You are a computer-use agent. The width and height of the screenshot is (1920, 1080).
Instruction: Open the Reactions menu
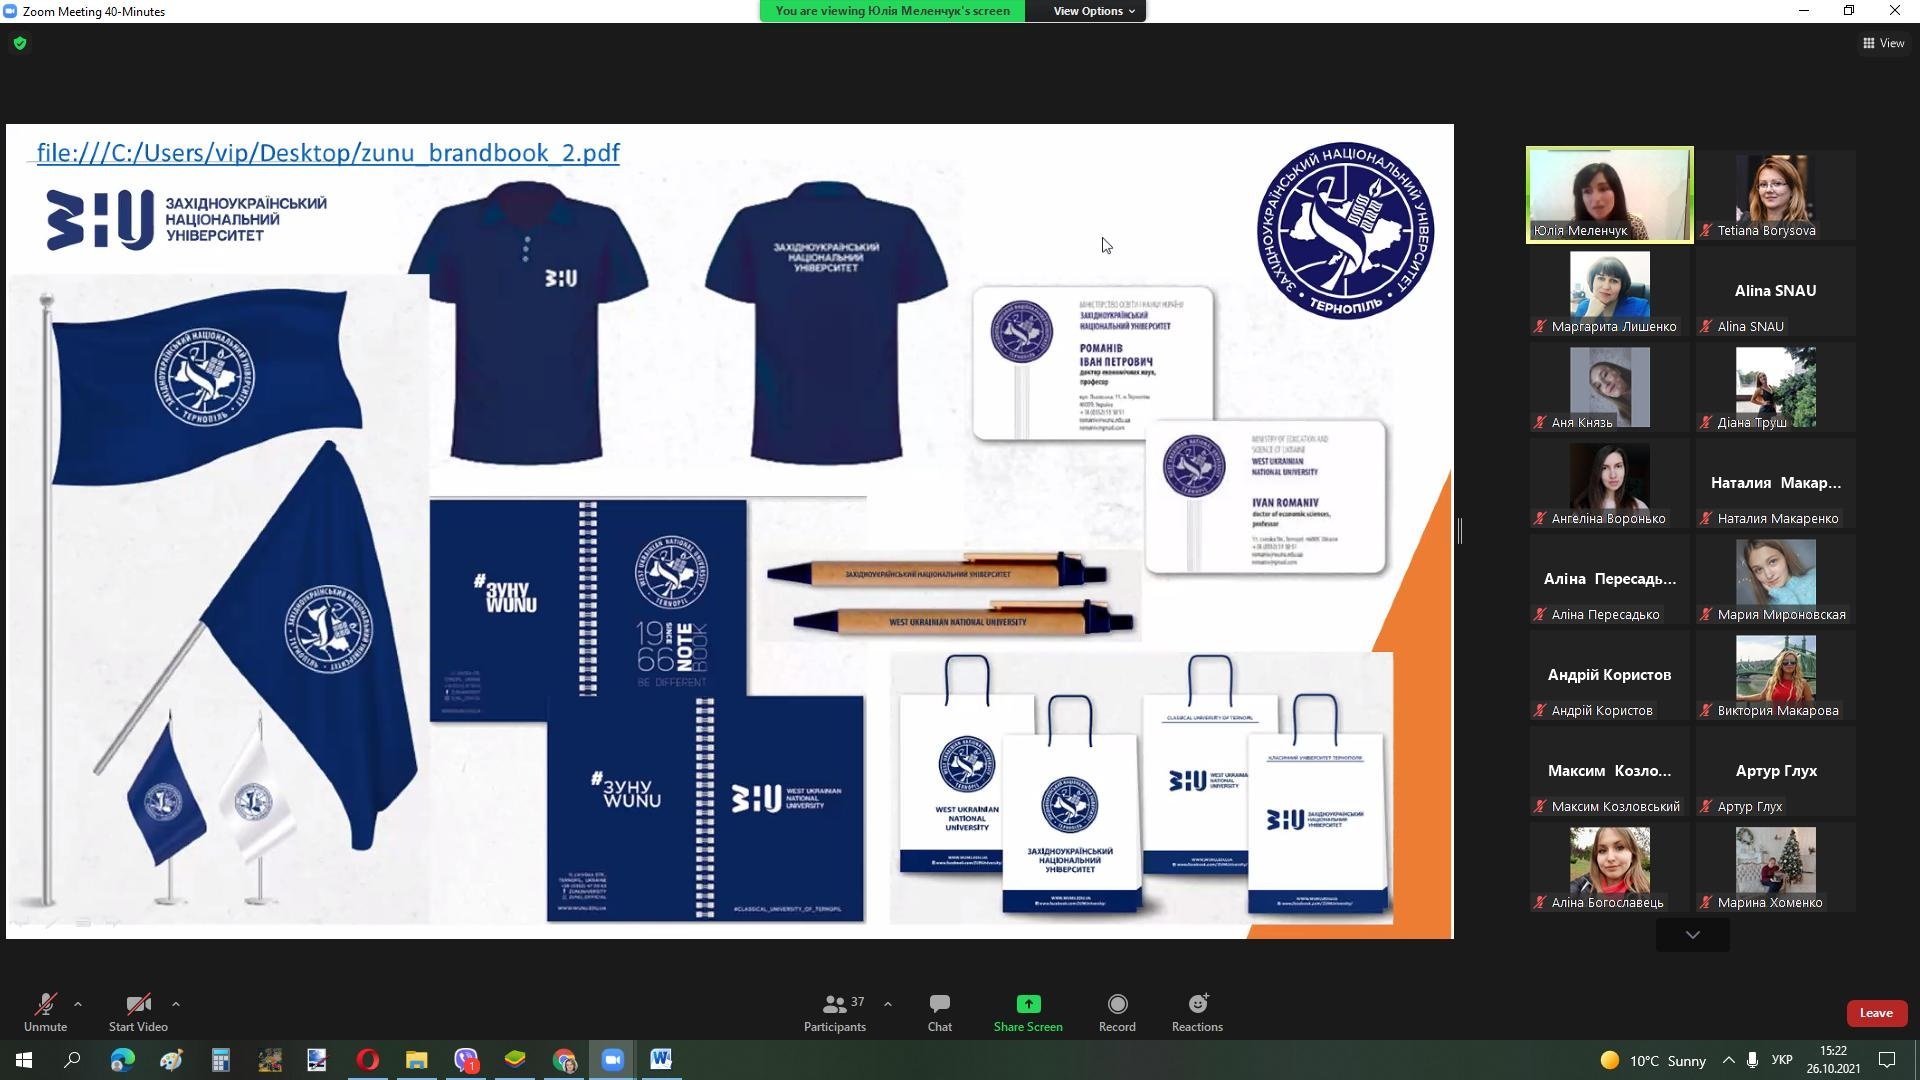1197,1012
